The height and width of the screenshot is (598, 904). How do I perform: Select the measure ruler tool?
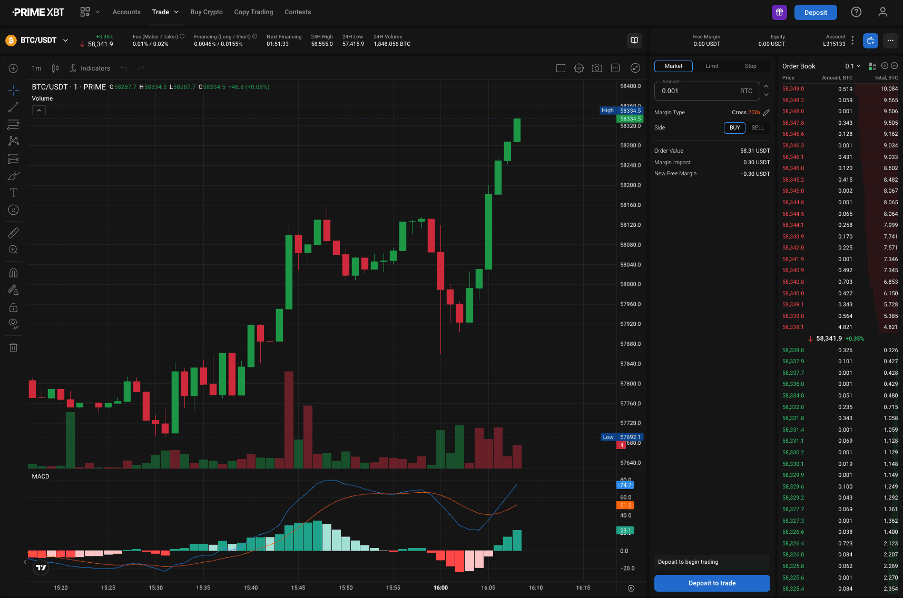pyautogui.click(x=12, y=232)
